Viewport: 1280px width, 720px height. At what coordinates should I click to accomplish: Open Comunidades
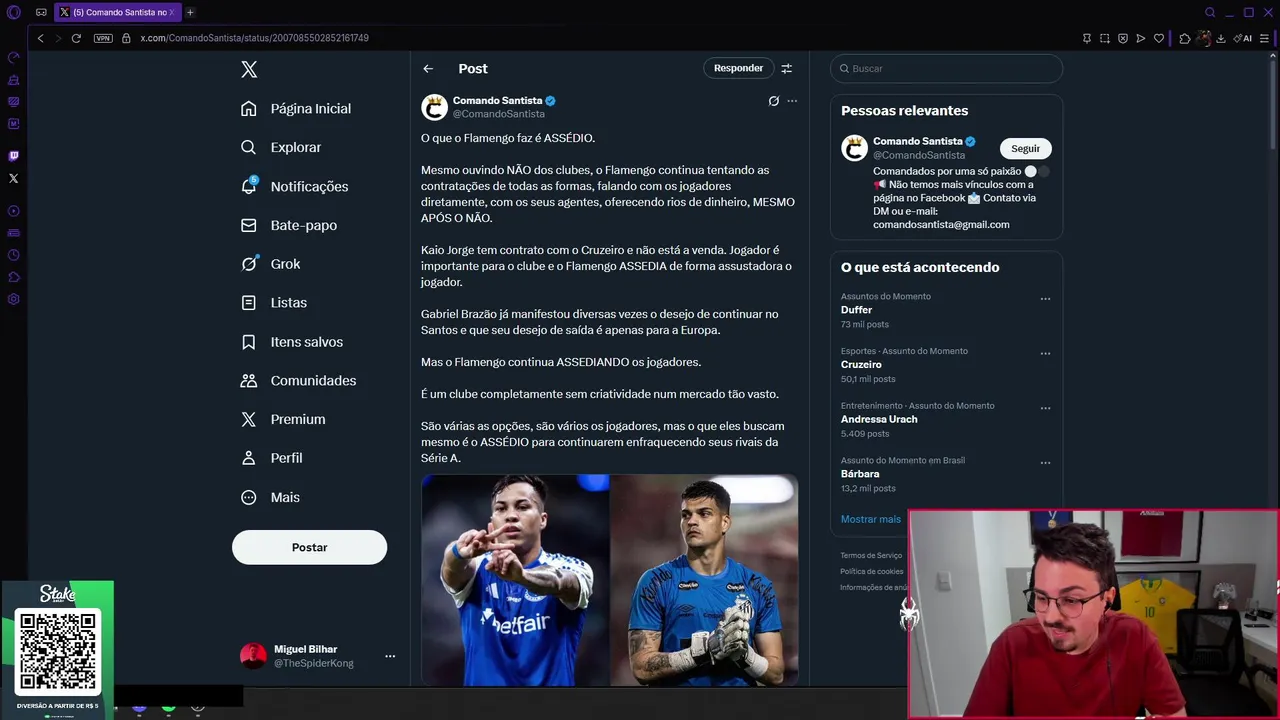point(298,380)
